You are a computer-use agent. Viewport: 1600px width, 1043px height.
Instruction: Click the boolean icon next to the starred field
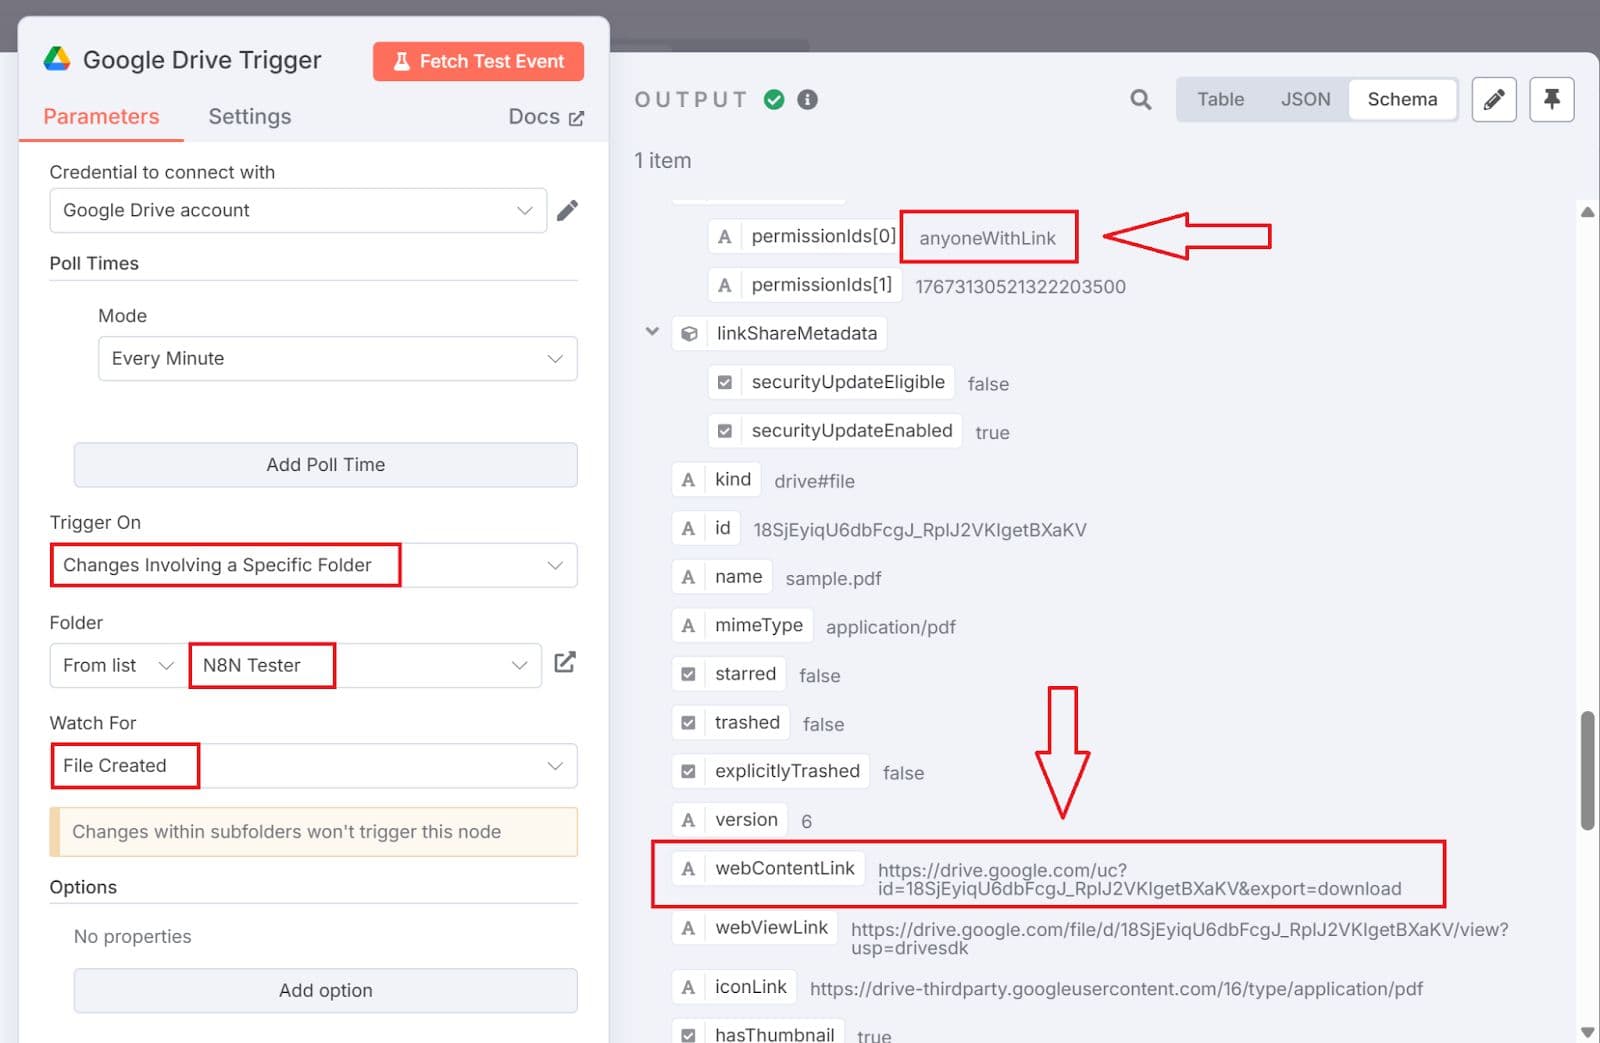[688, 673]
